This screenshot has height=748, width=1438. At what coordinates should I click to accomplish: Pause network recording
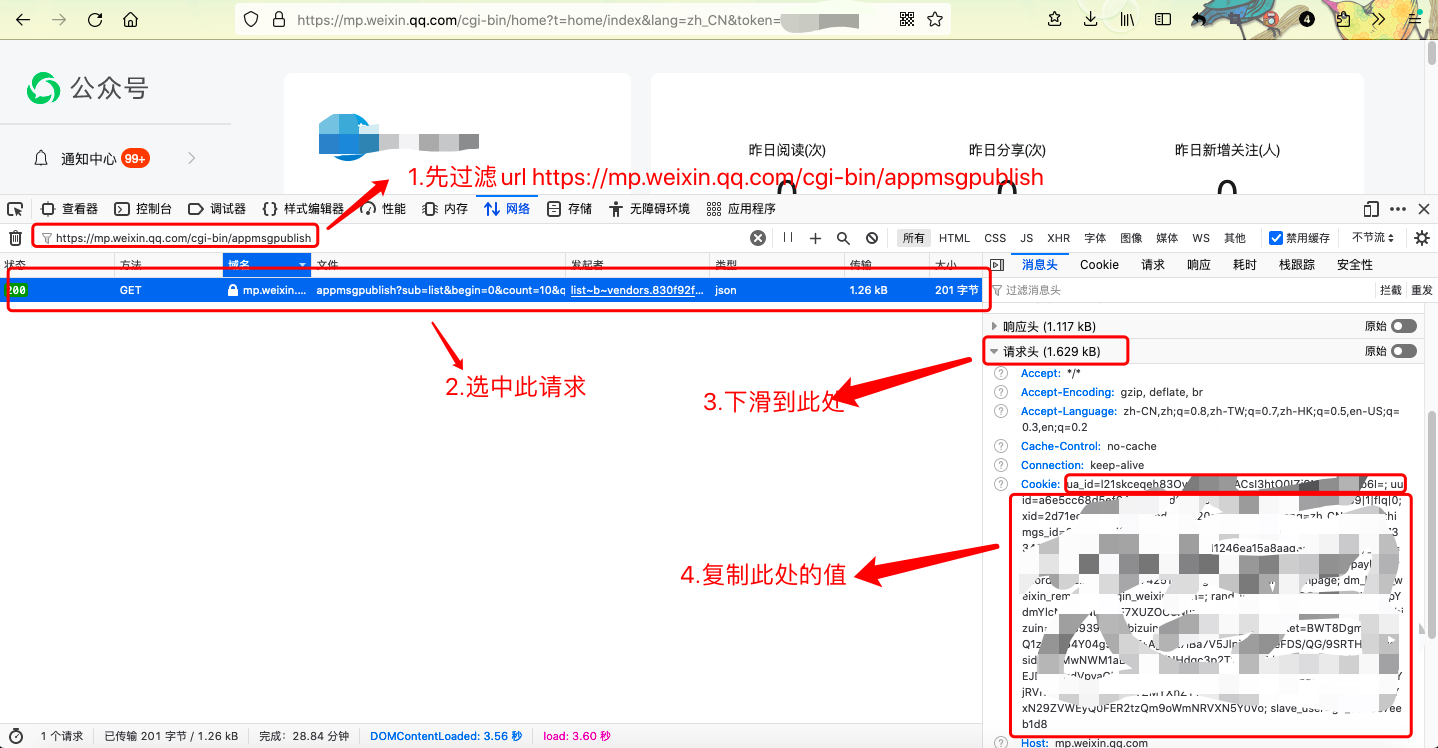tap(788, 238)
